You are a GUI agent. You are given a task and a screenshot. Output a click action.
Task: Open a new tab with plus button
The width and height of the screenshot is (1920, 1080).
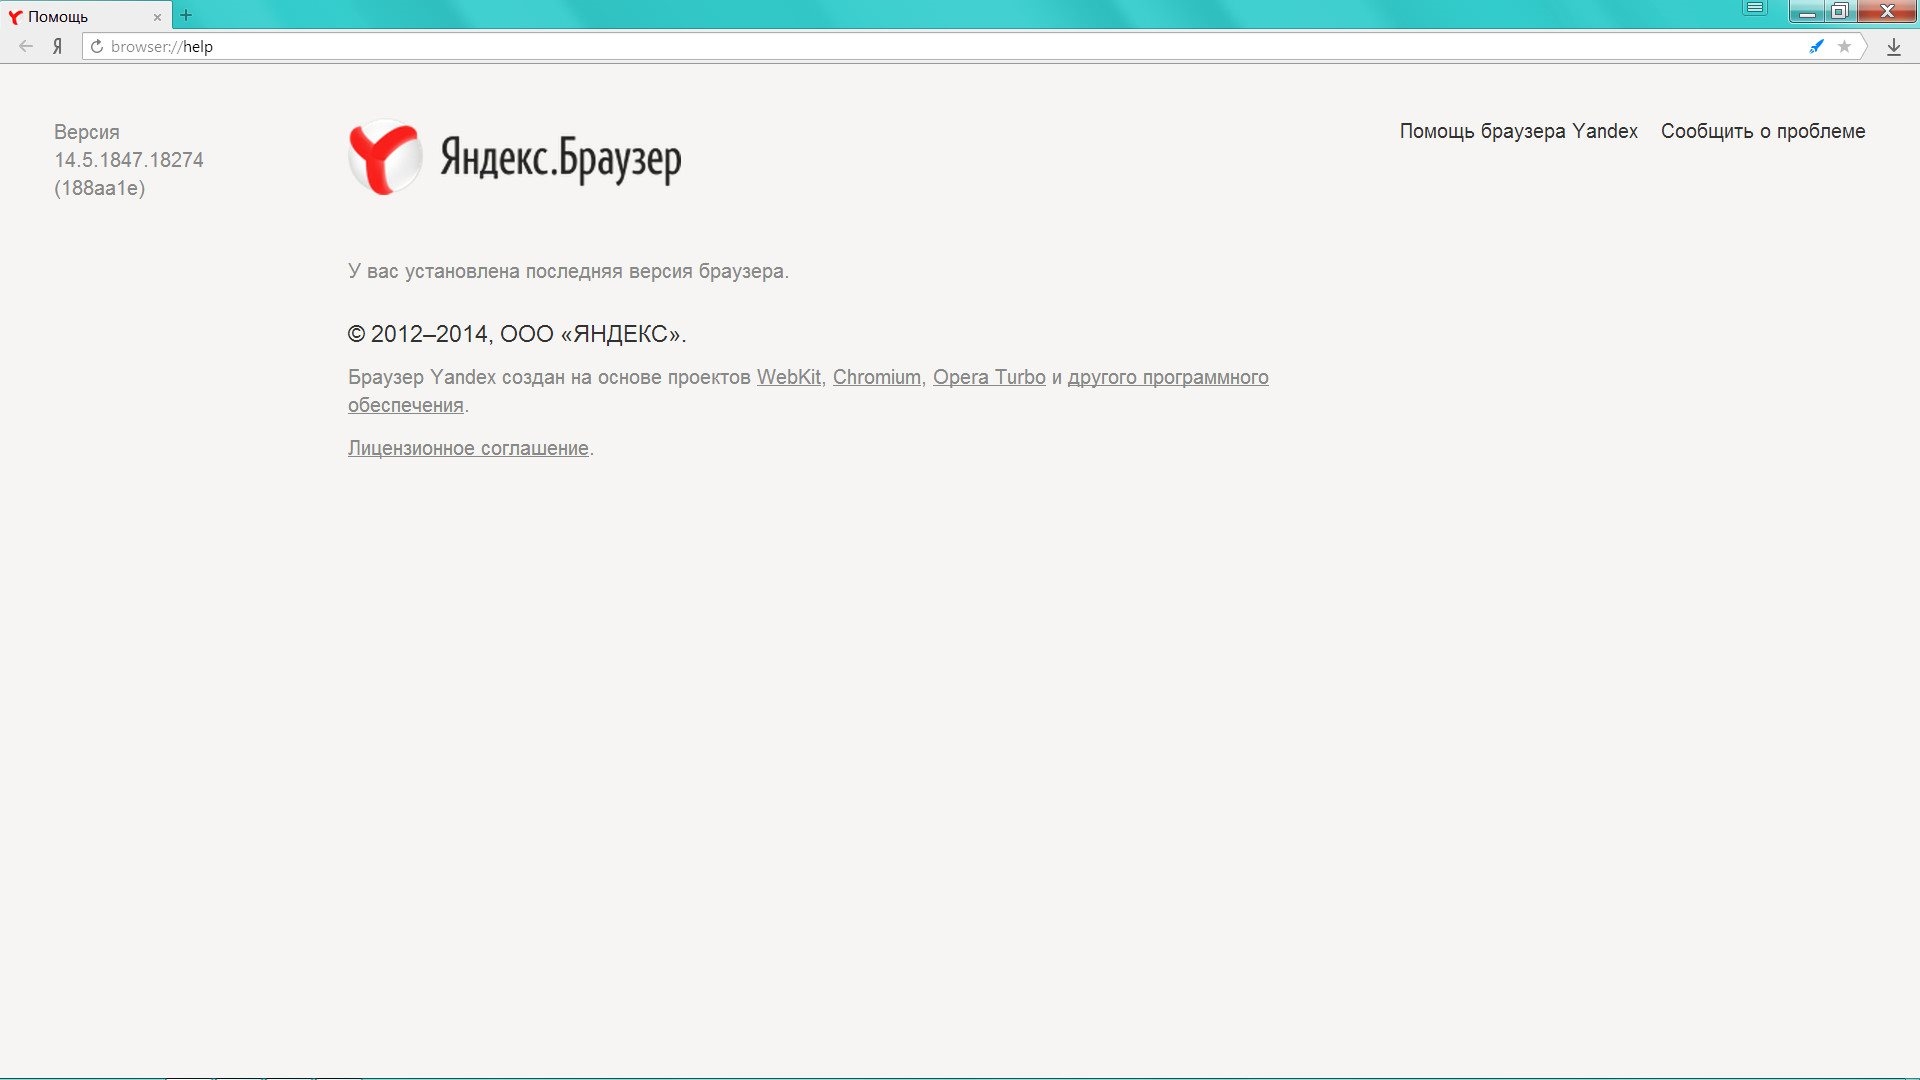pos(186,15)
